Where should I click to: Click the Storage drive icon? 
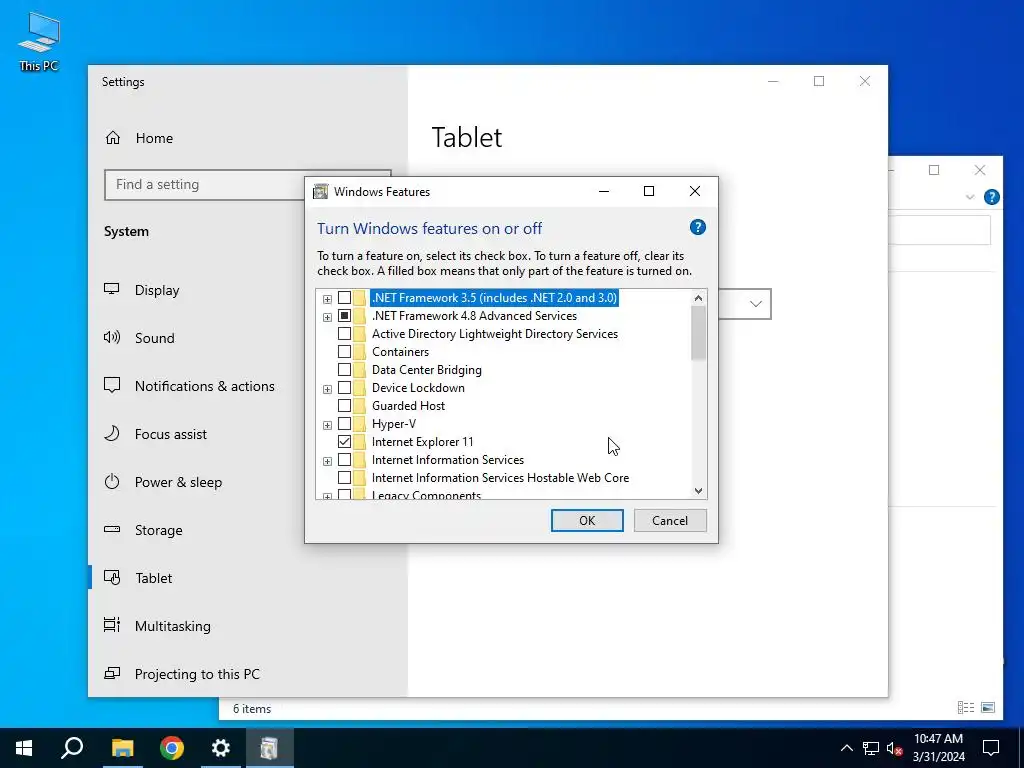[112, 530]
